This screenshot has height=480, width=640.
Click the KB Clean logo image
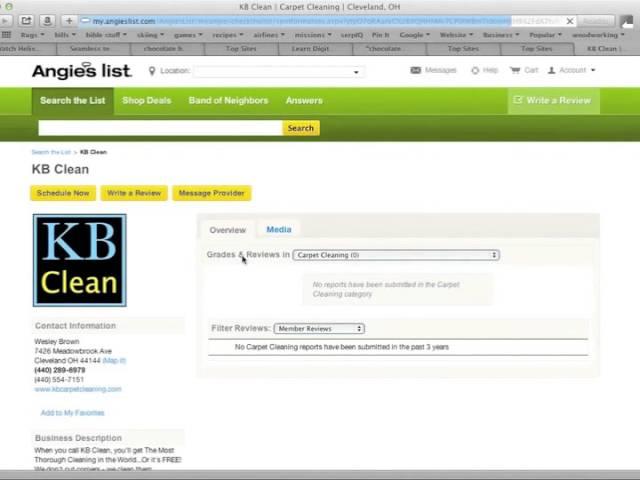pyautogui.click(x=80, y=260)
